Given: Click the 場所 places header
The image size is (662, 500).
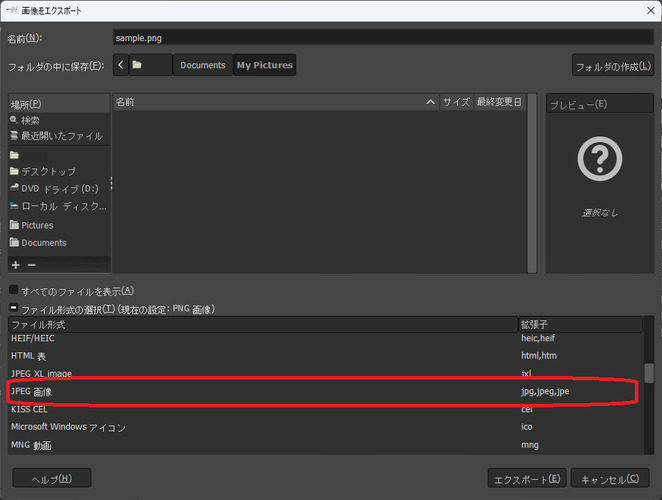Looking at the screenshot, I should pos(59,104).
